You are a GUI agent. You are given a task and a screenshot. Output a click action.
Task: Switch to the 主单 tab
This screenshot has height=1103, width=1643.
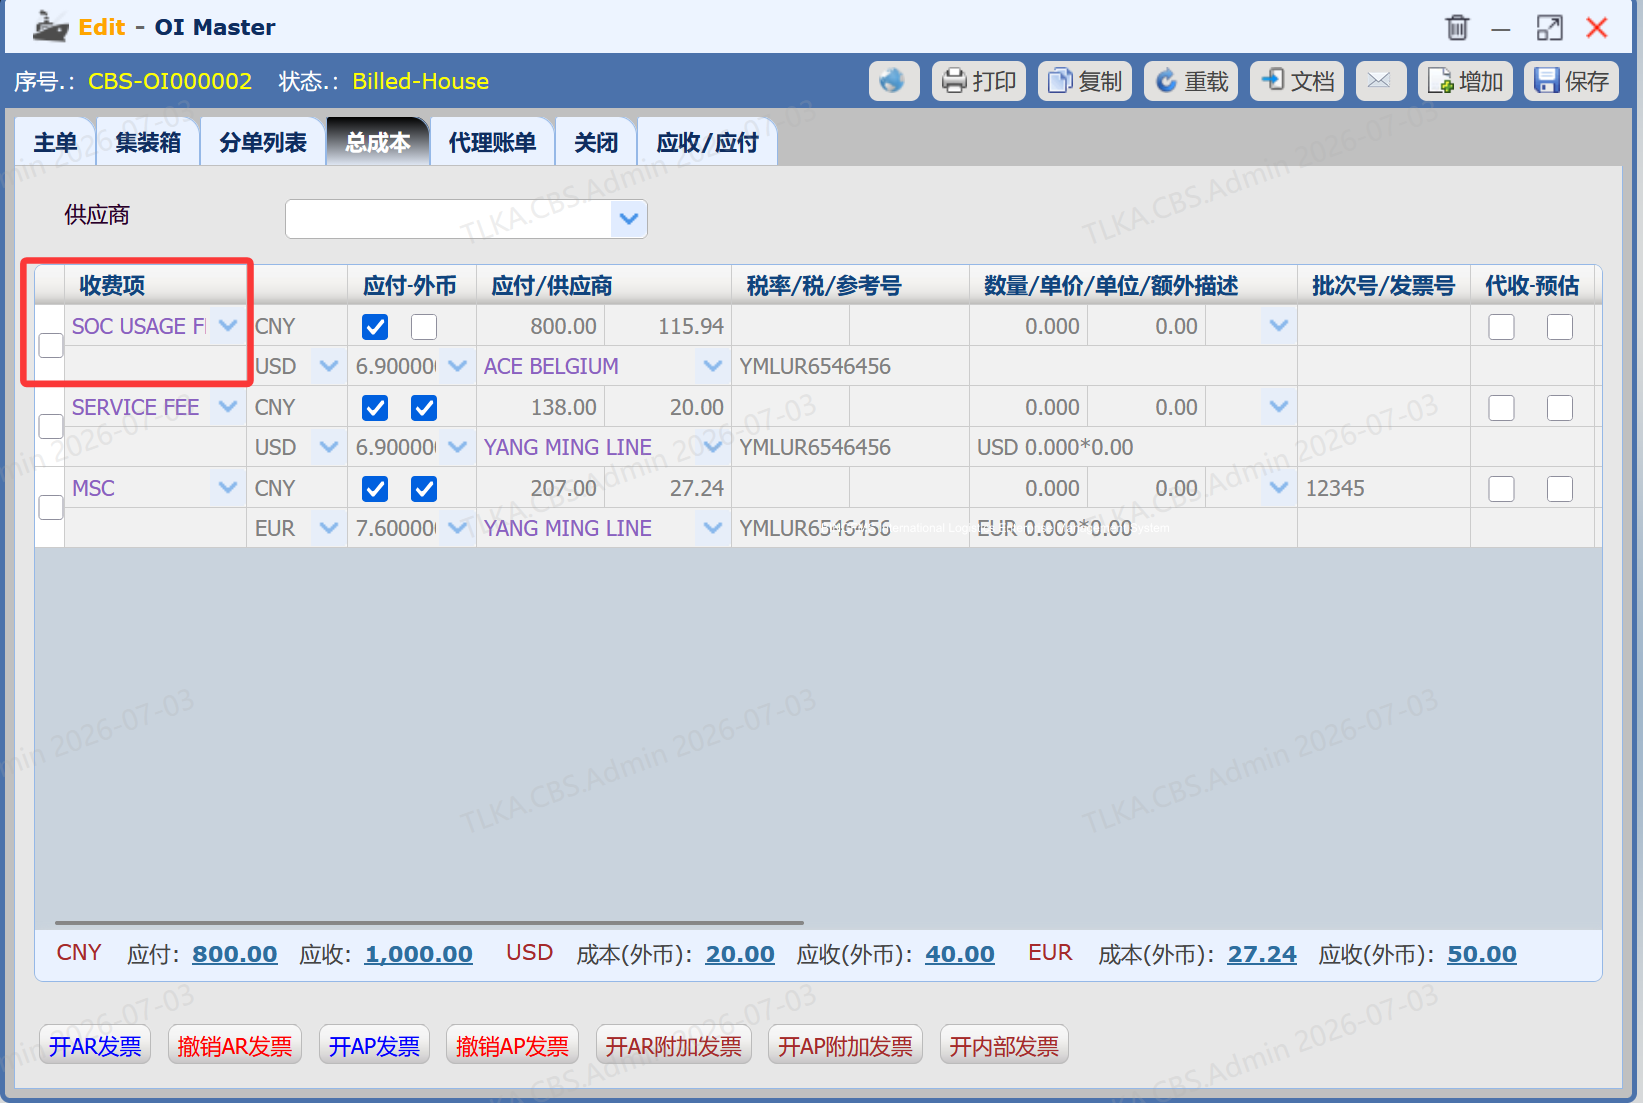[55, 142]
